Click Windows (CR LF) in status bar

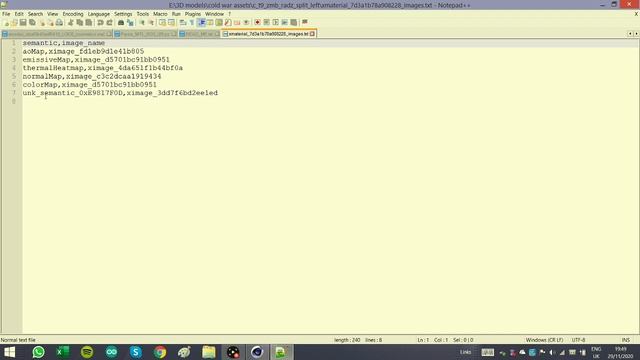(x=544, y=340)
